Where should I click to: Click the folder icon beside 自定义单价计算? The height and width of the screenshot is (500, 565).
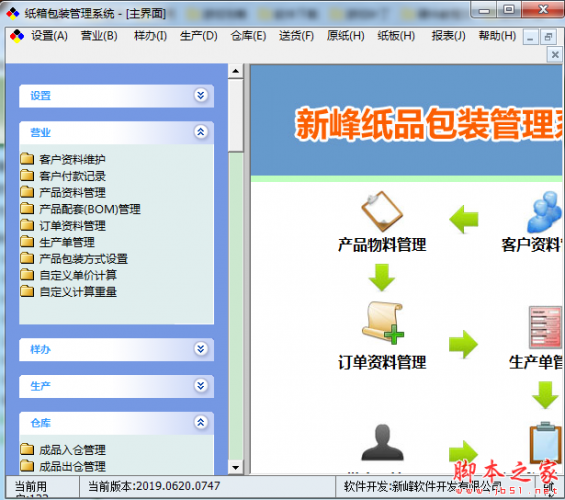click(x=27, y=274)
